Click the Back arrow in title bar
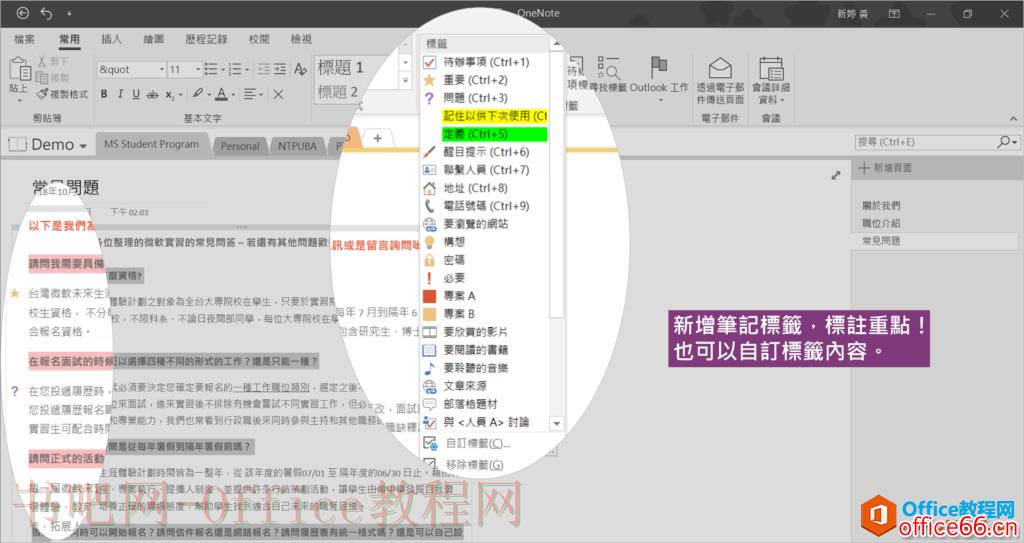Viewport: 1024px width, 543px height. 23,13
